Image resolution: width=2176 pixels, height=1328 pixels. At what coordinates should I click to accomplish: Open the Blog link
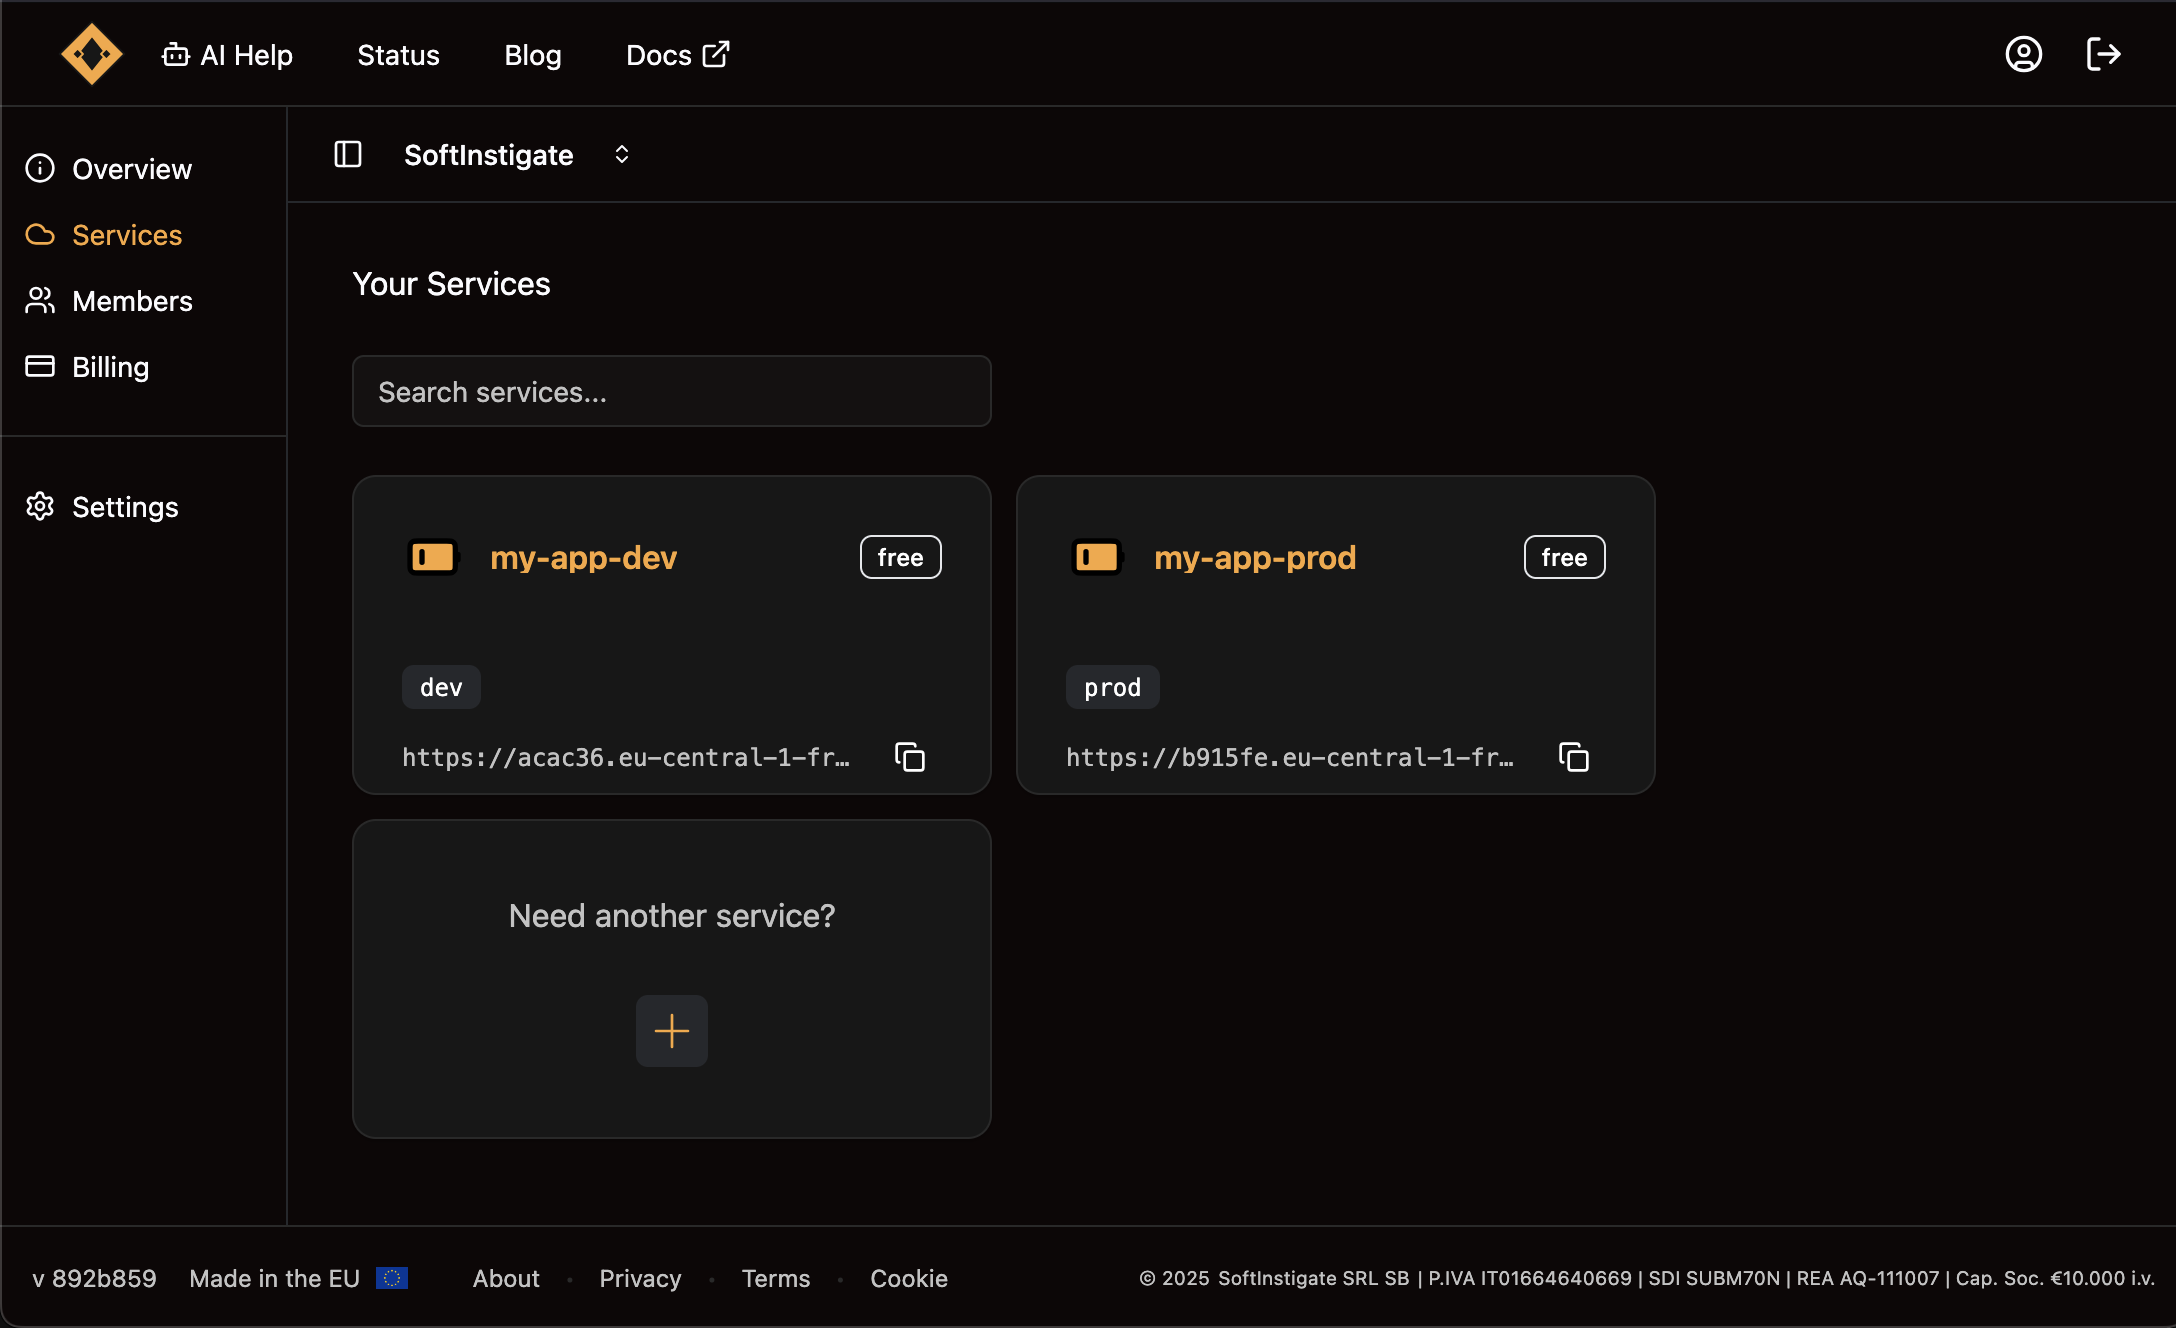pos(532,55)
